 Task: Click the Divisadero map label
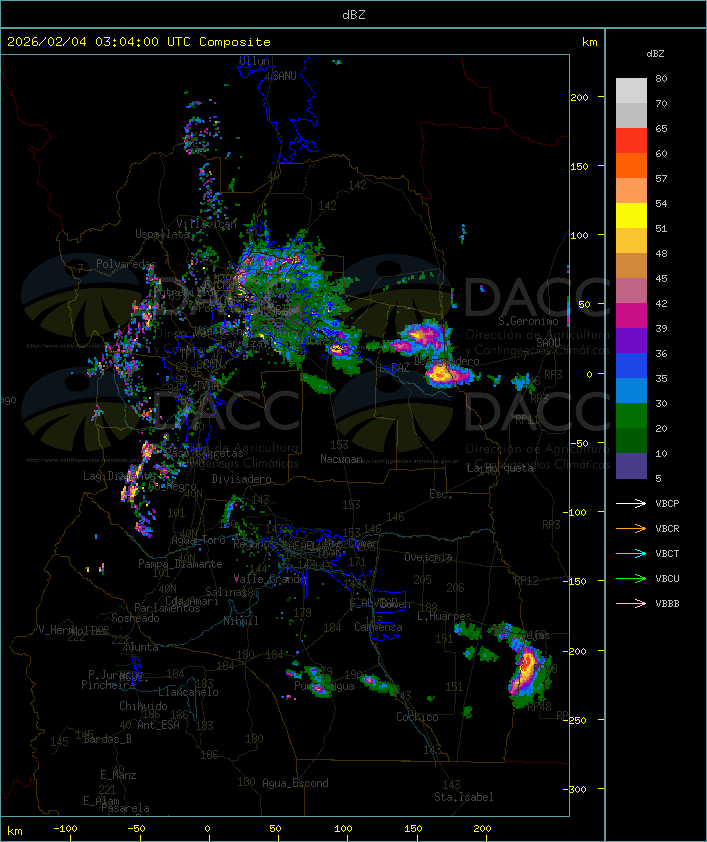[241, 478]
